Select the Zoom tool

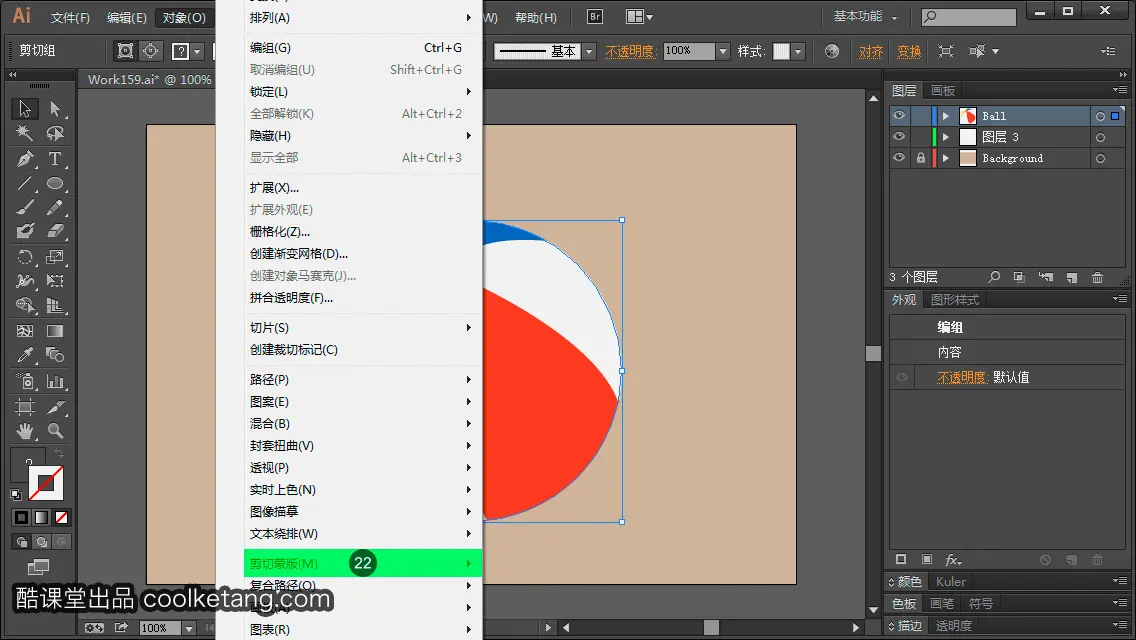coord(55,431)
